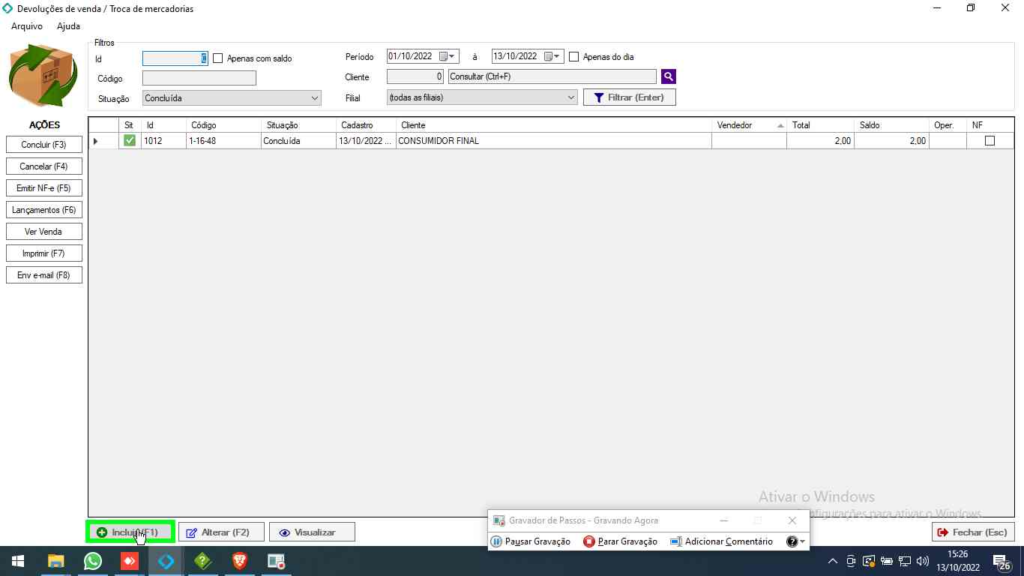This screenshot has height=576, width=1024.
Task: Open the start date calendar picker
Action: (x=453, y=57)
